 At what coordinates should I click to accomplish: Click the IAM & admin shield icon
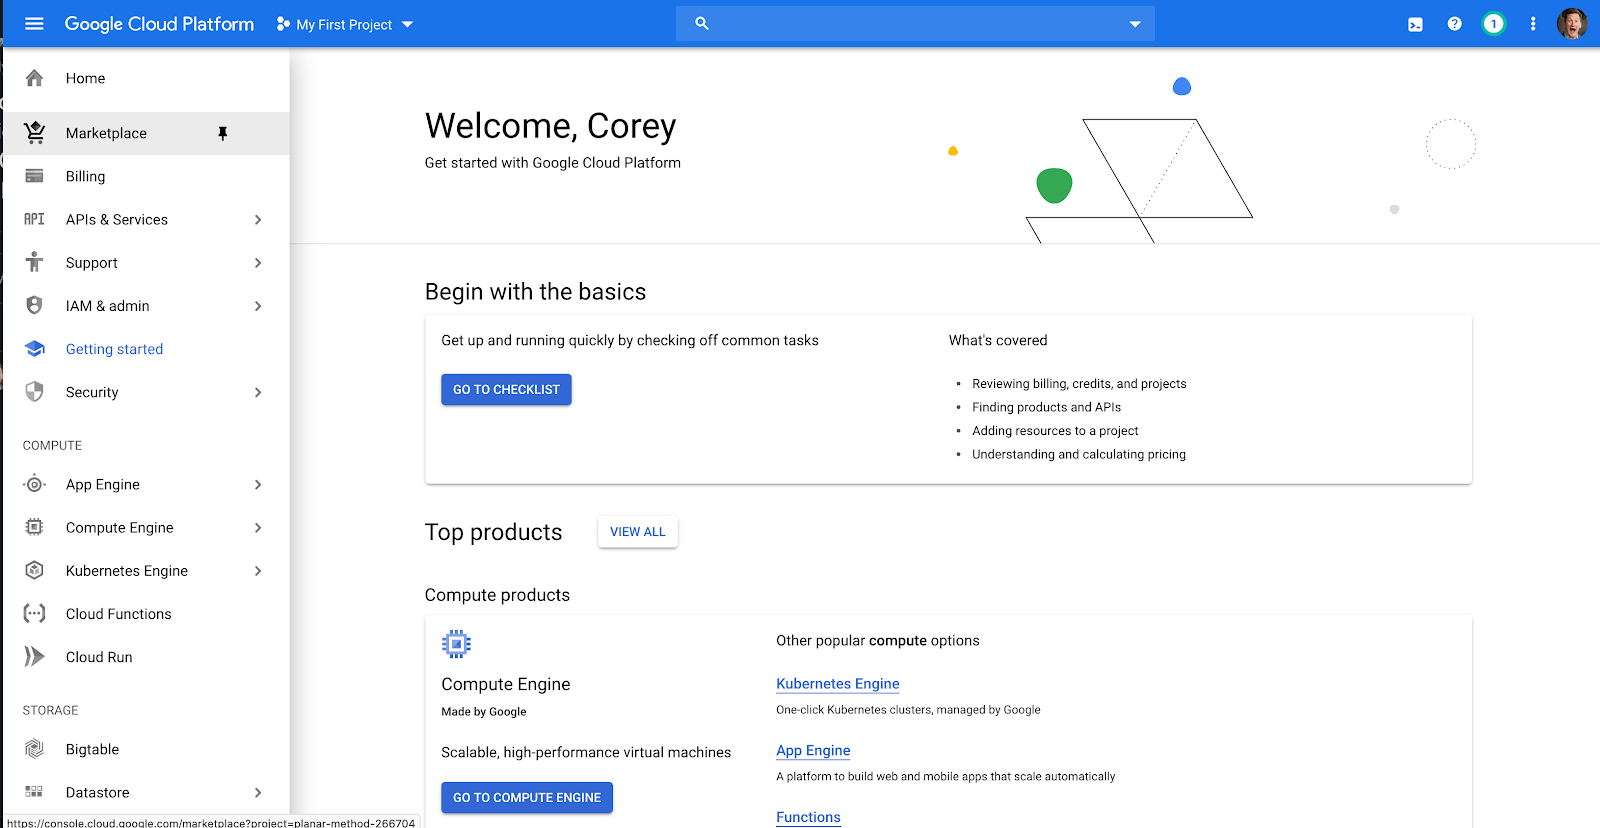click(x=34, y=305)
